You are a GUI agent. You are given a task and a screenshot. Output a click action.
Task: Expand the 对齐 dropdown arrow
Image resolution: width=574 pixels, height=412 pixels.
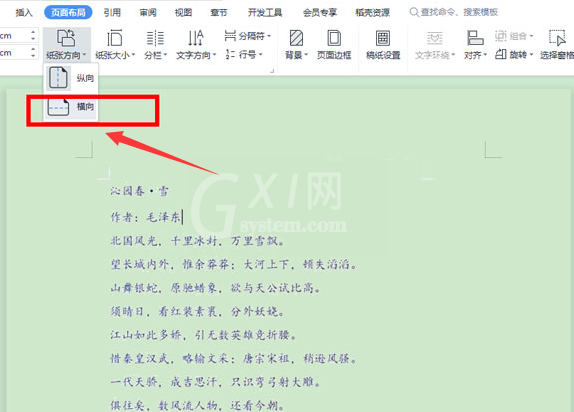(x=485, y=55)
